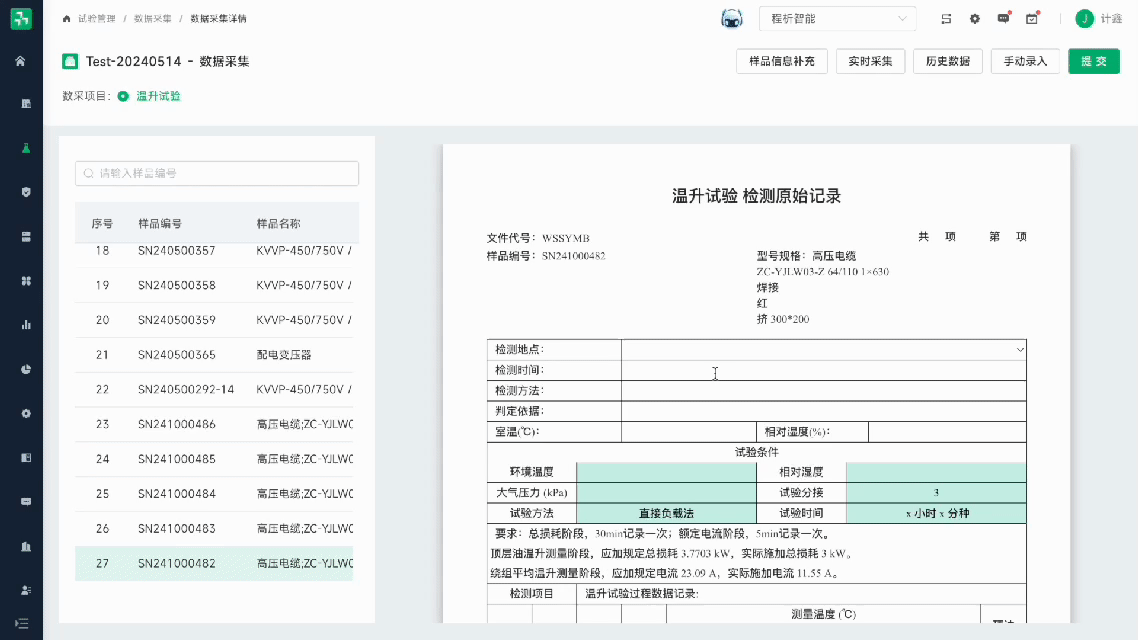Expand the 检测地点 dropdown arrow

1020,350
